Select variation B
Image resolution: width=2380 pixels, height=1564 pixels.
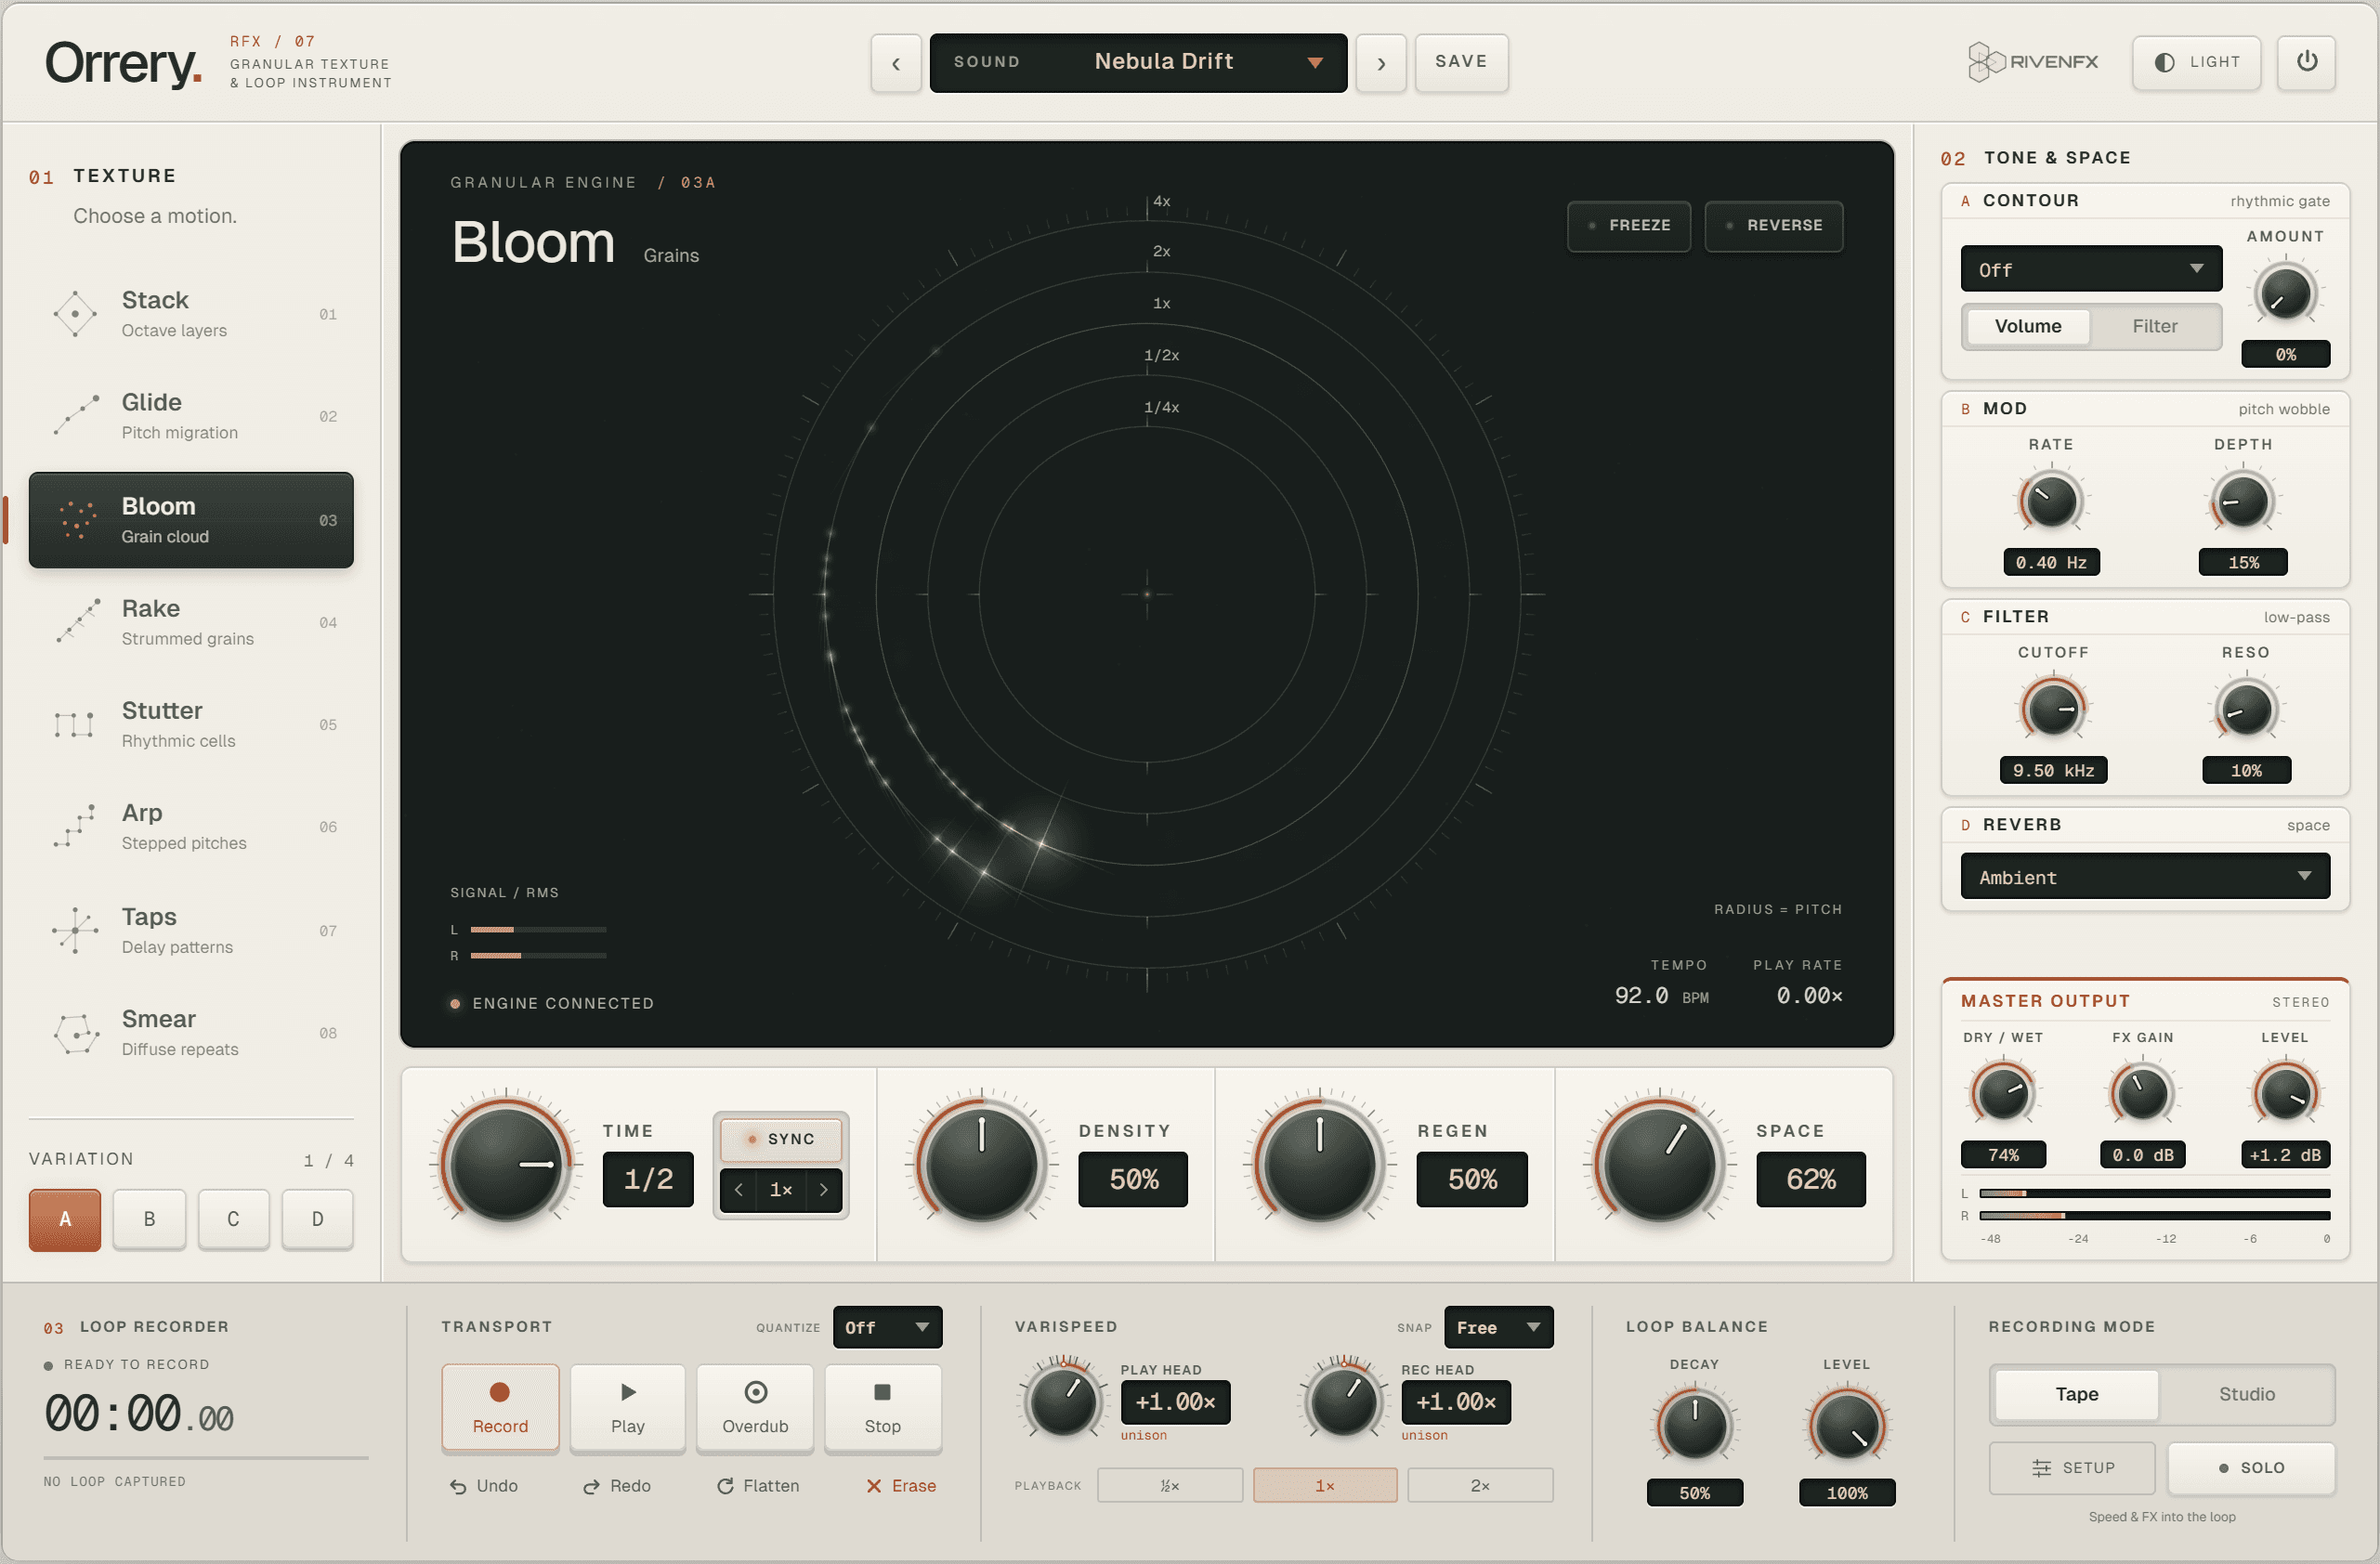coord(149,1219)
